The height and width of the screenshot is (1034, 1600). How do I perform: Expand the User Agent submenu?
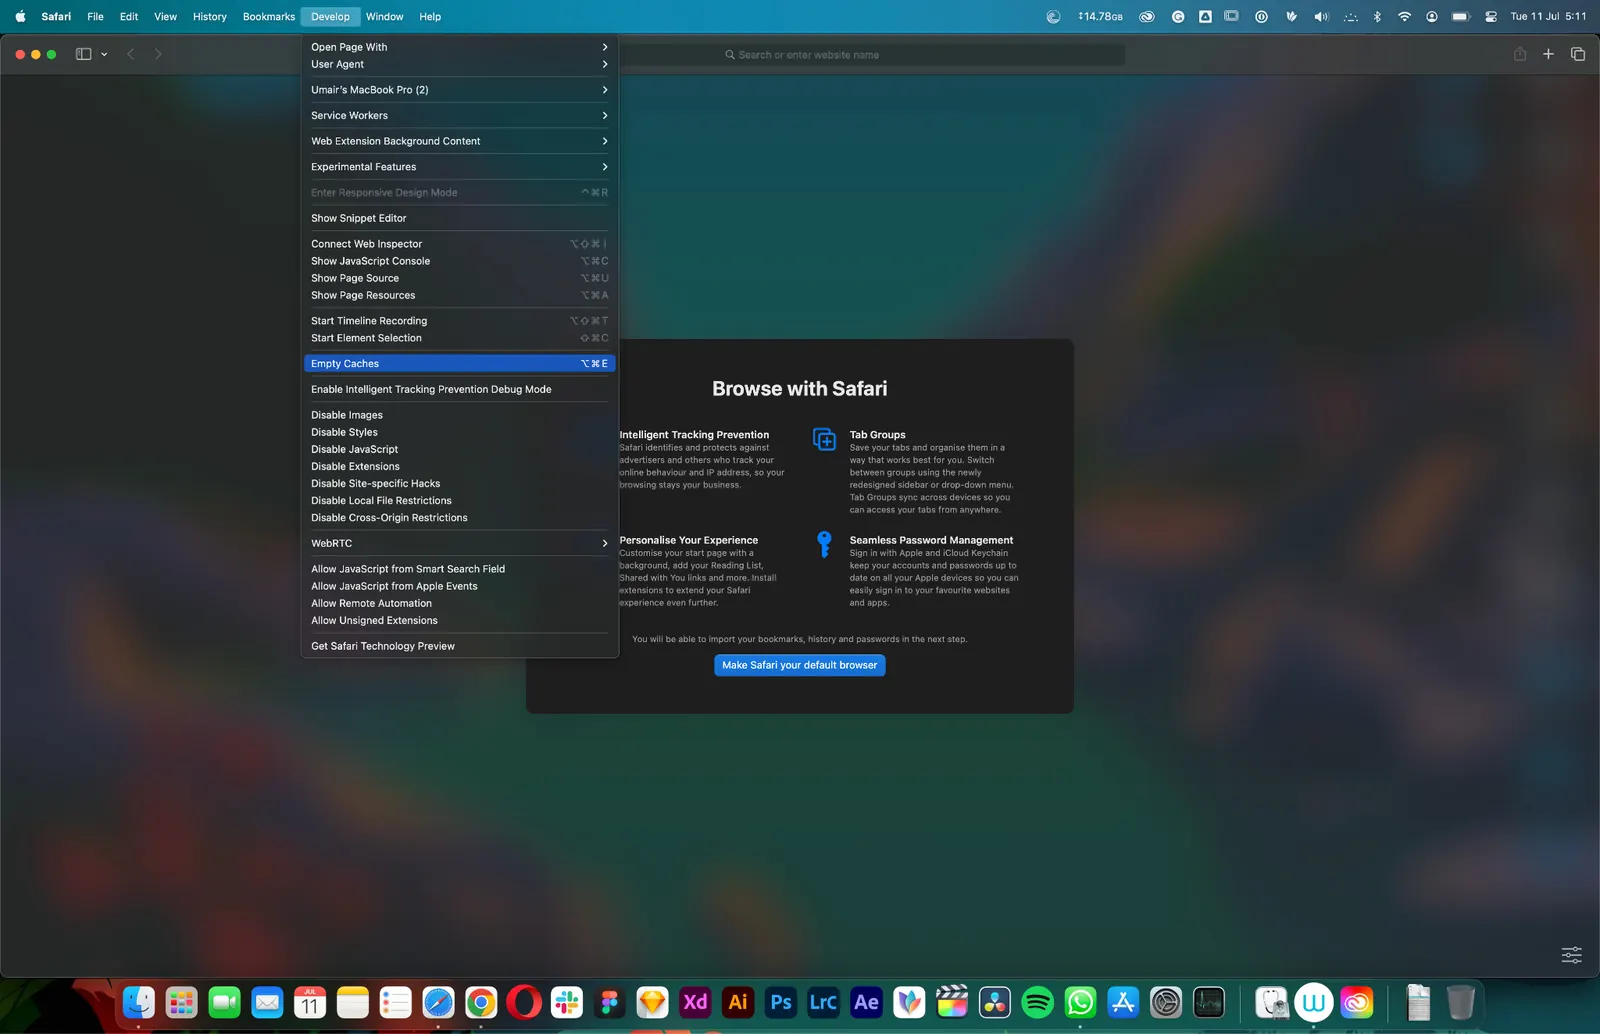click(460, 64)
